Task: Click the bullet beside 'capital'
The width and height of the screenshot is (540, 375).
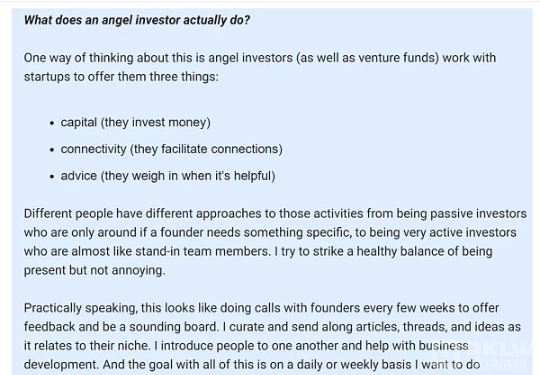Action: point(52,123)
